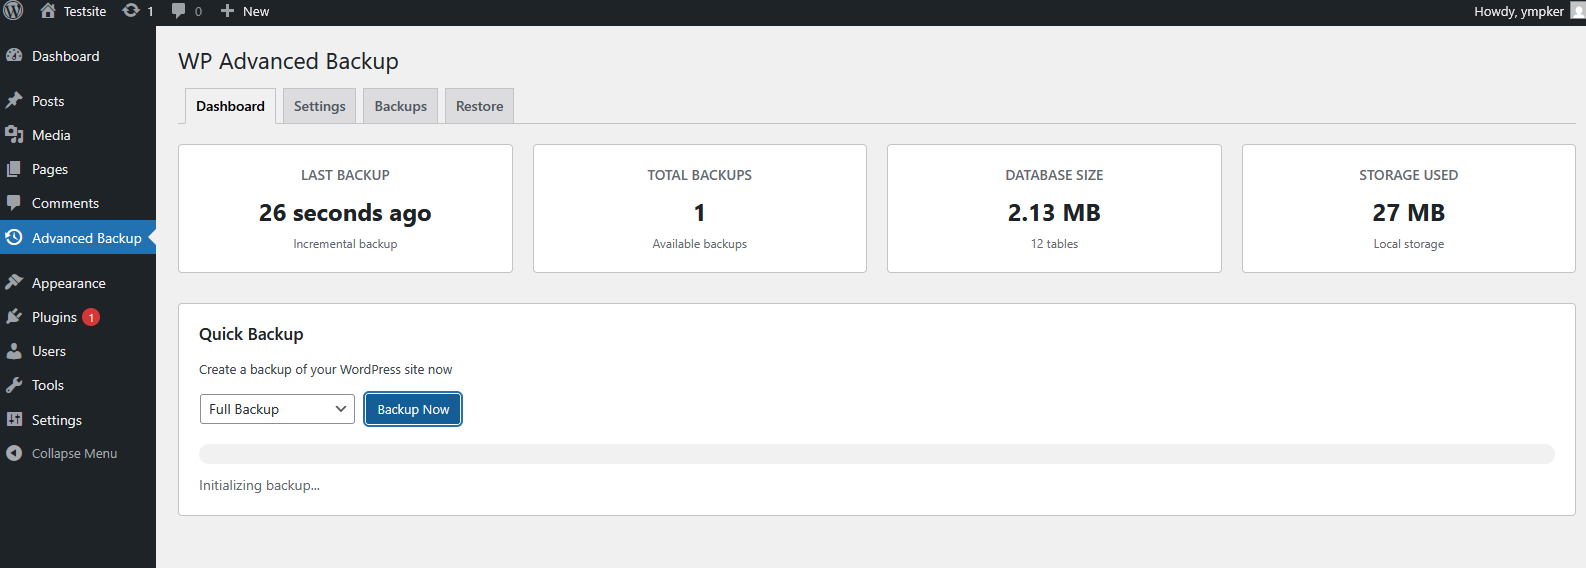Click the plus New icon

pyautogui.click(x=227, y=11)
